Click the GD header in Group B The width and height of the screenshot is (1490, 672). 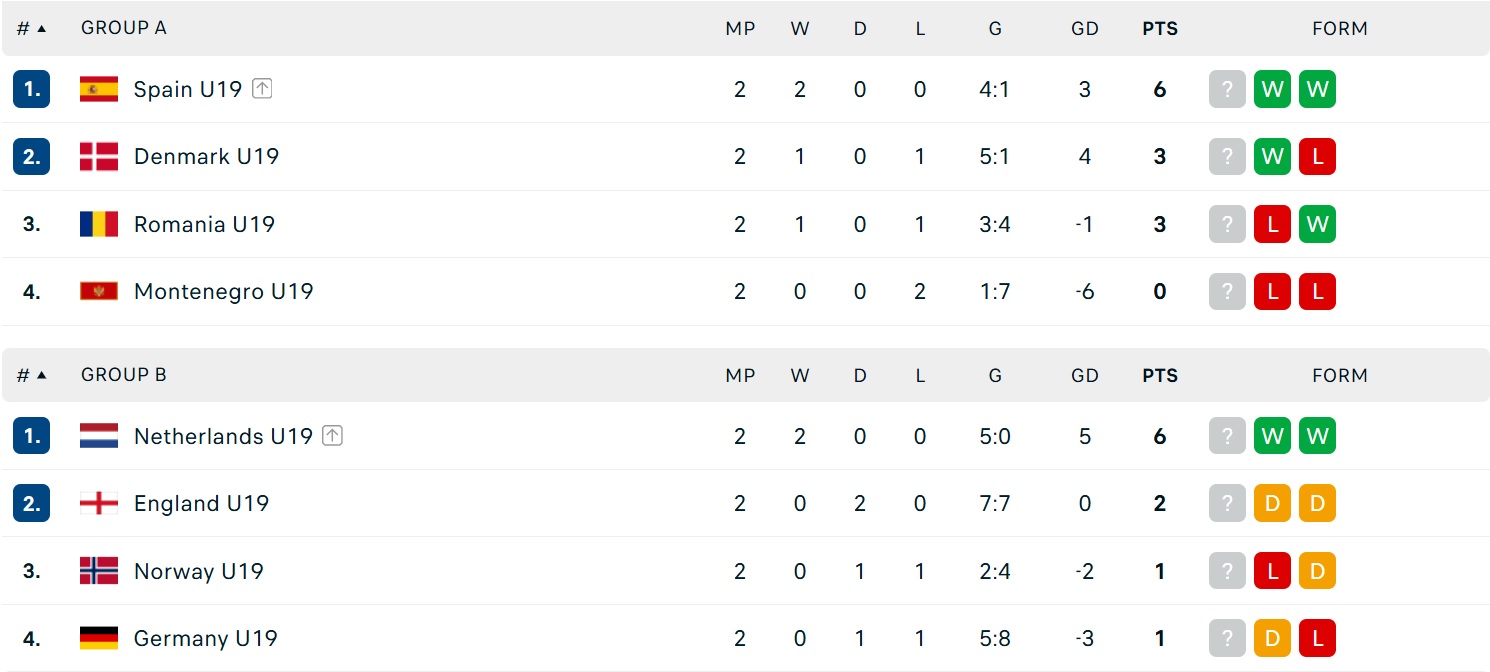click(1085, 376)
